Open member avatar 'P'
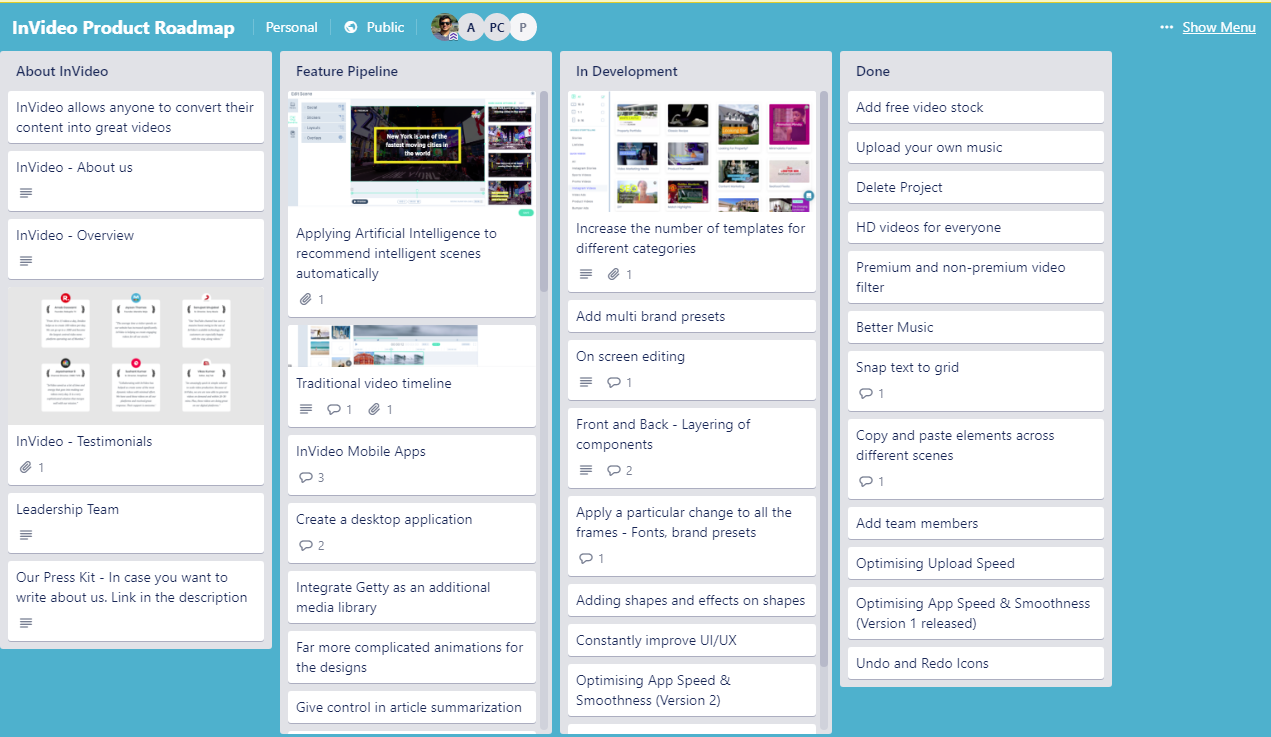The width and height of the screenshot is (1271, 737). click(523, 27)
